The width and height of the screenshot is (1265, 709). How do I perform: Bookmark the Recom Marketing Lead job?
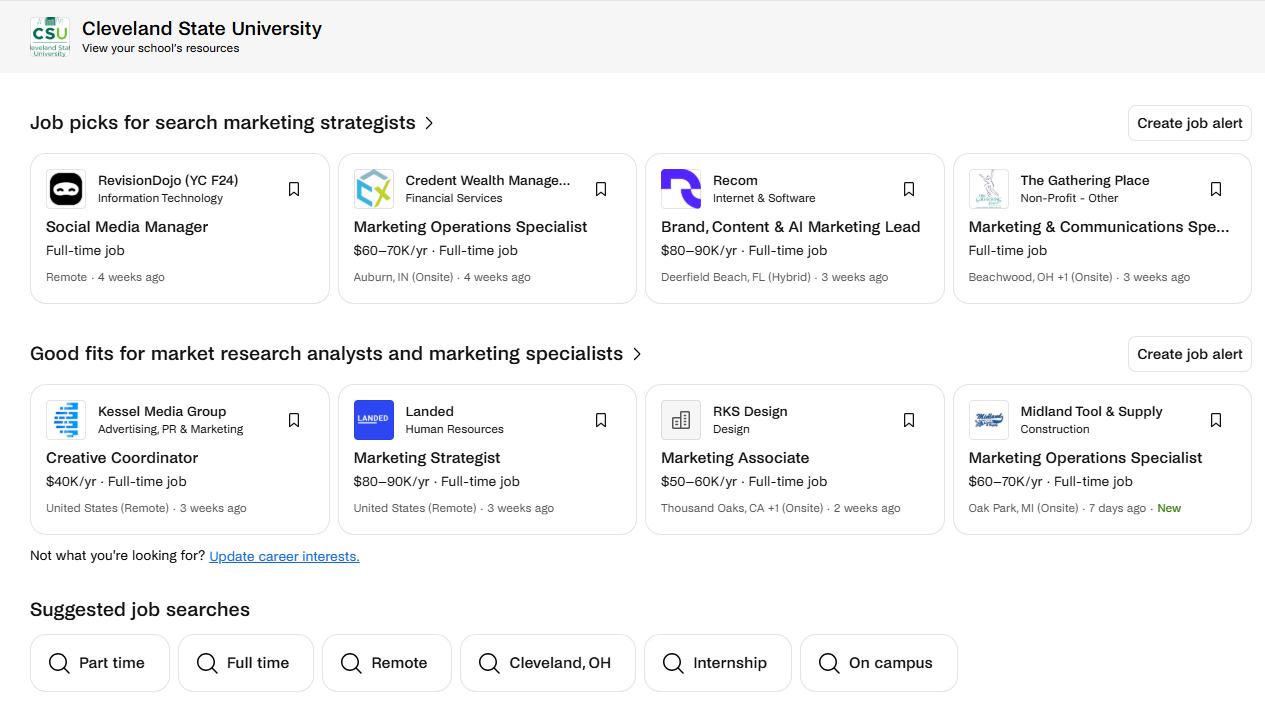pos(909,189)
